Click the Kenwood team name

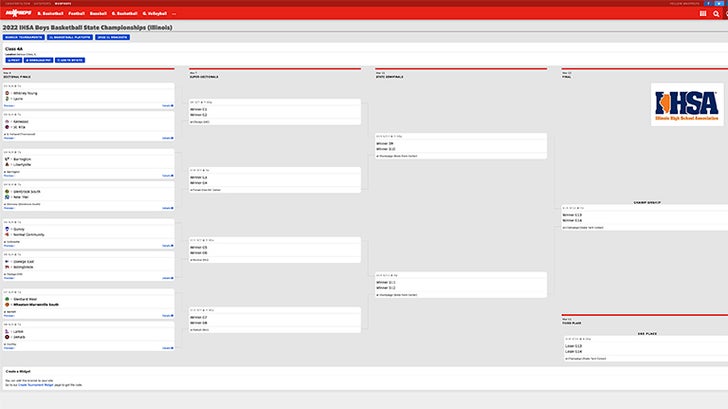(21, 121)
